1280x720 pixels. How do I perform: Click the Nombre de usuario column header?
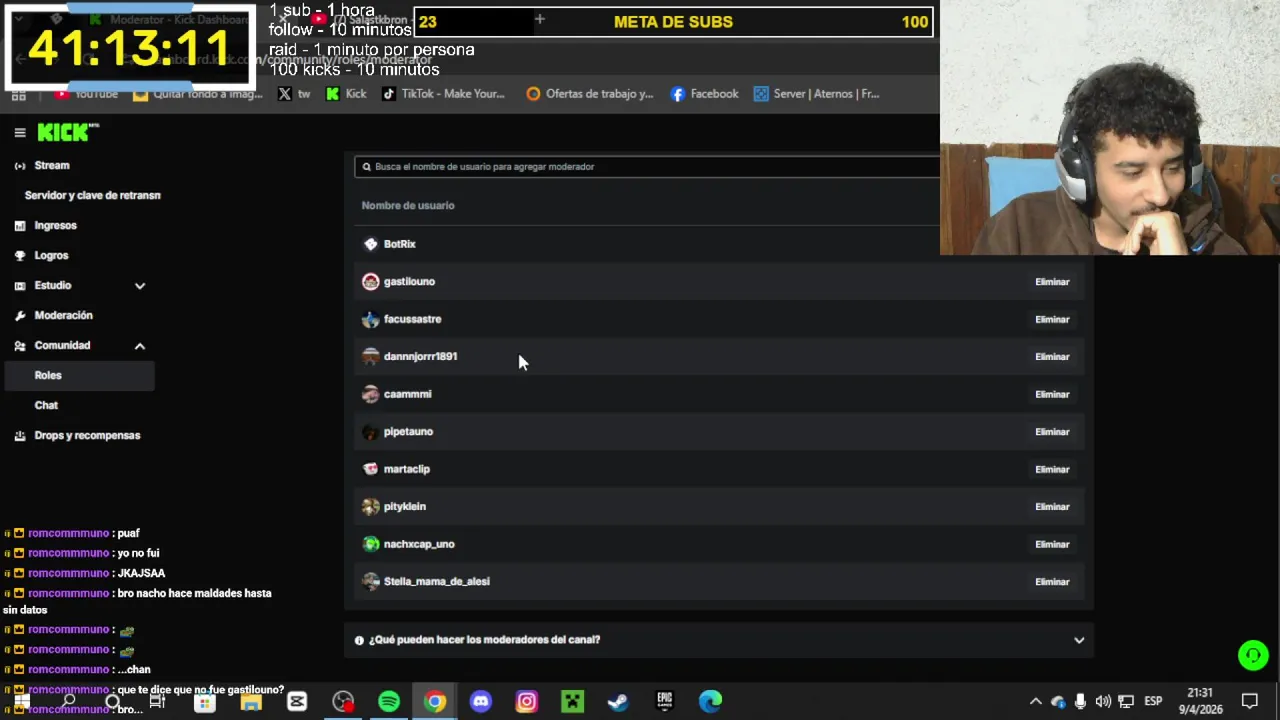coord(408,205)
